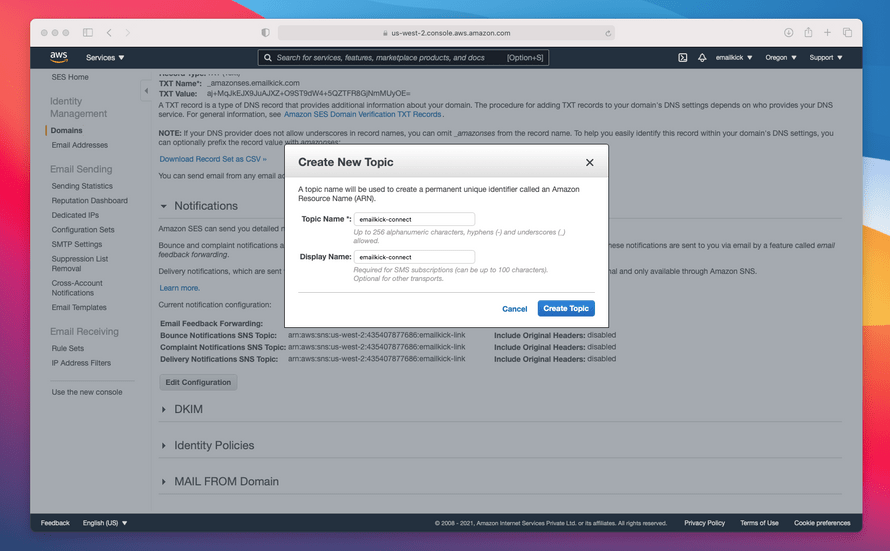Screen dimensions: 890x551
Task: Collapse the Notifications section
Action: [164, 206]
